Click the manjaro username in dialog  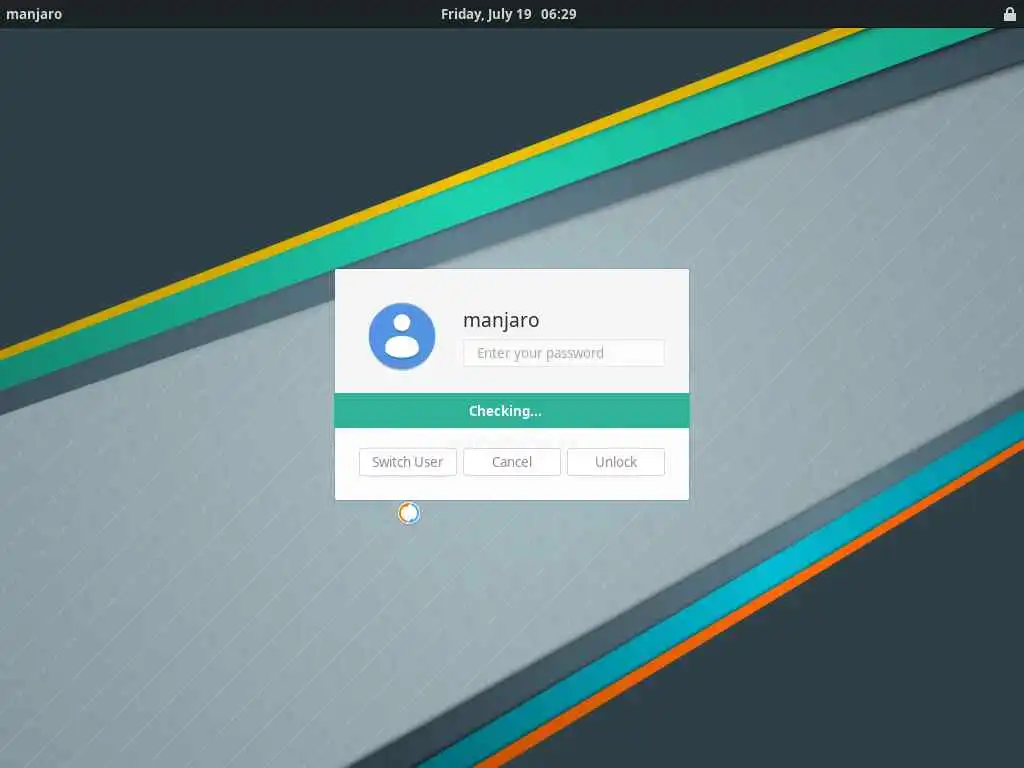click(501, 320)
